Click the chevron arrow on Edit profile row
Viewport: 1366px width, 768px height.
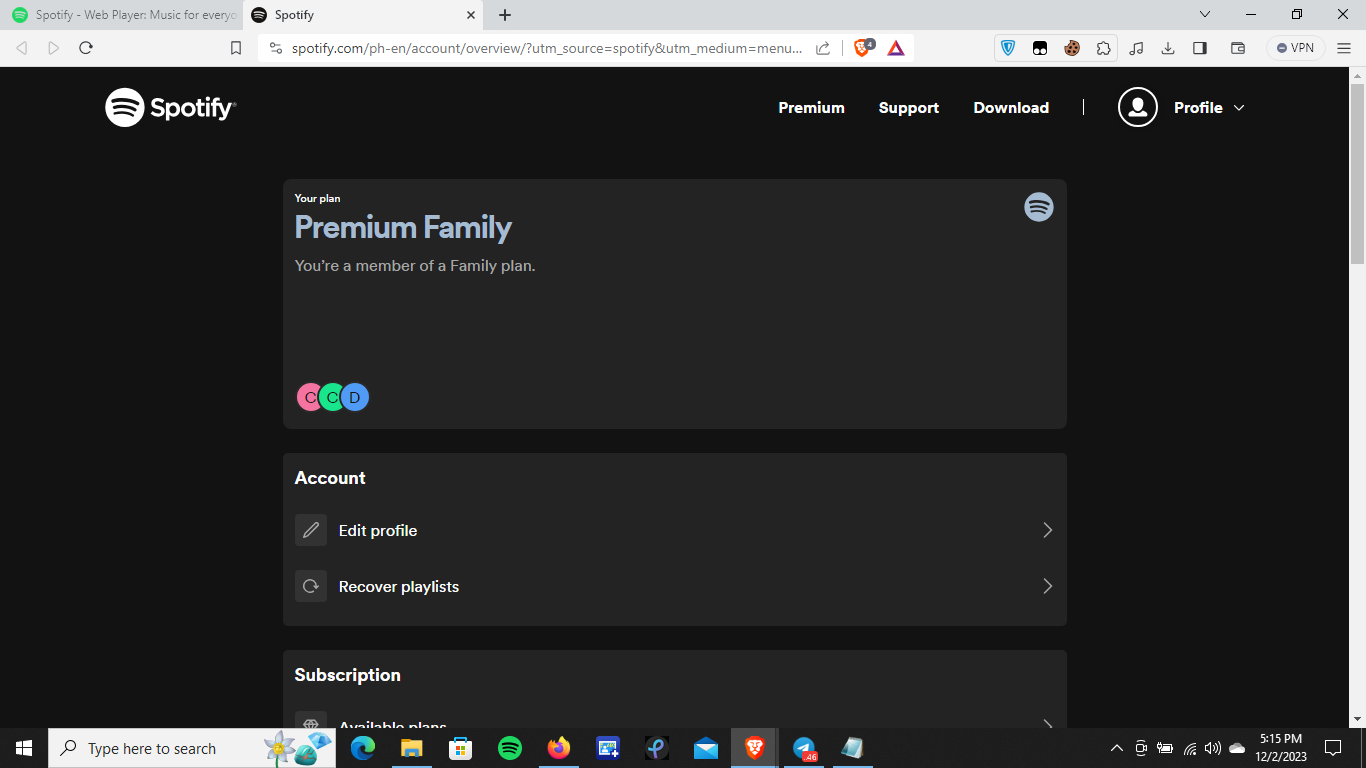point(1047,530)
